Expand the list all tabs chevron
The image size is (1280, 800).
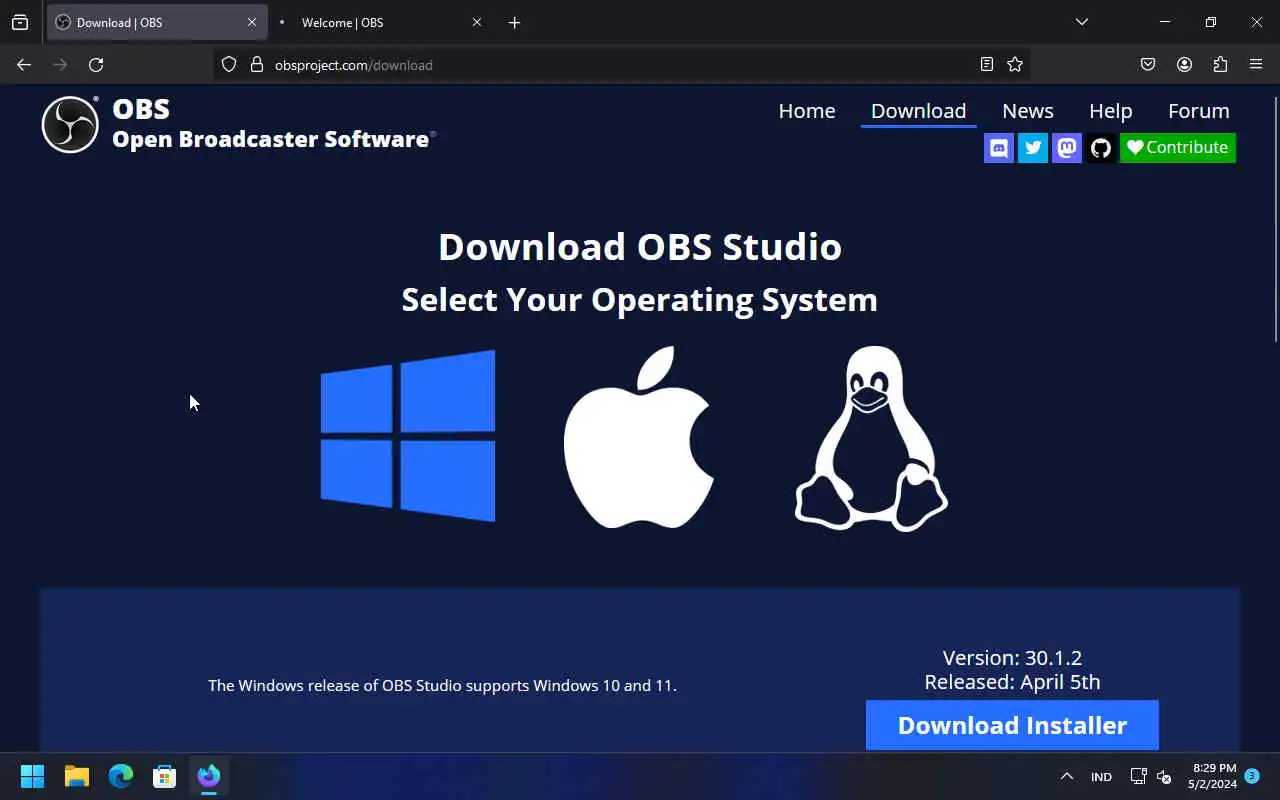click(x=1082, y=22)
